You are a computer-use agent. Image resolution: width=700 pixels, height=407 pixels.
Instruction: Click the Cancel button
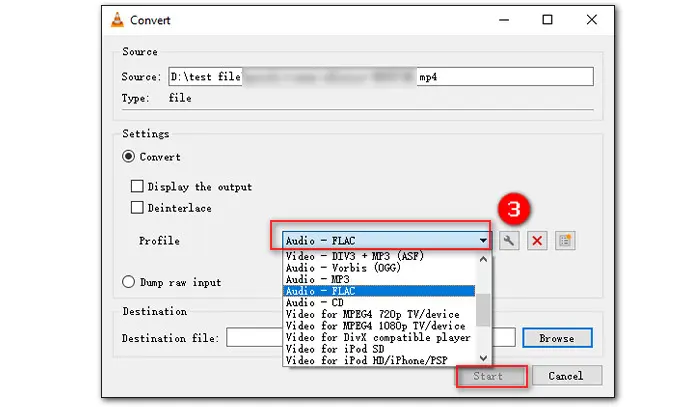click(x=567, y=376)
